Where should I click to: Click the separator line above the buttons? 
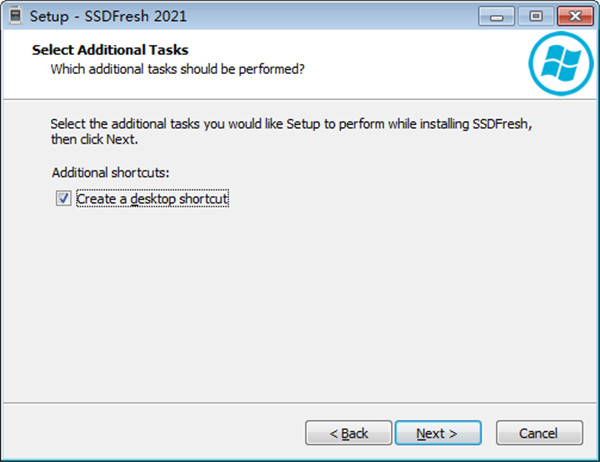coord(300,401)
